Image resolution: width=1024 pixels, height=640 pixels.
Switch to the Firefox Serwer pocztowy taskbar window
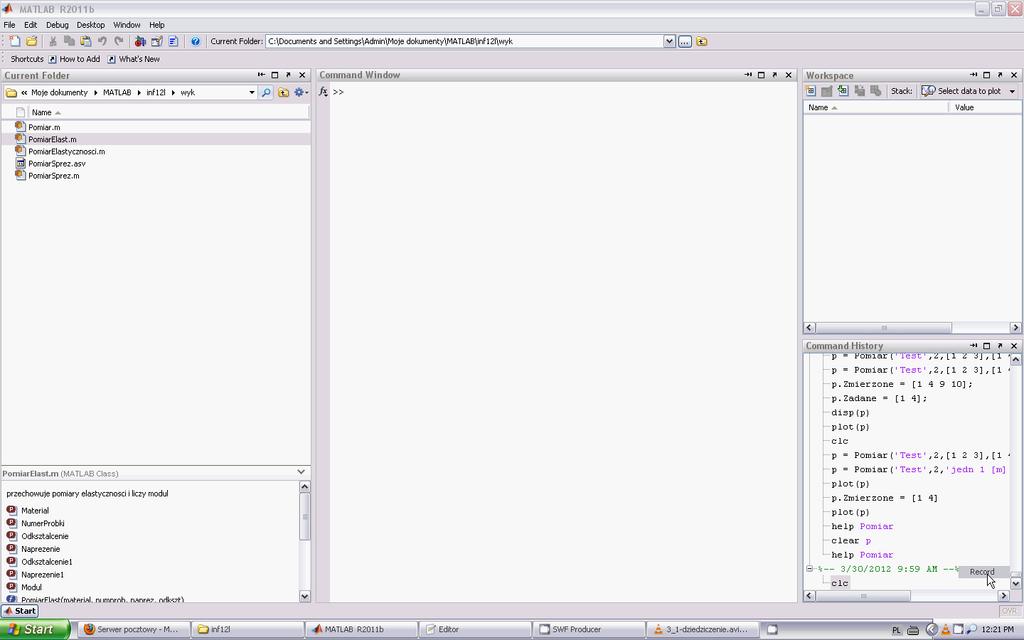(133, 630)
